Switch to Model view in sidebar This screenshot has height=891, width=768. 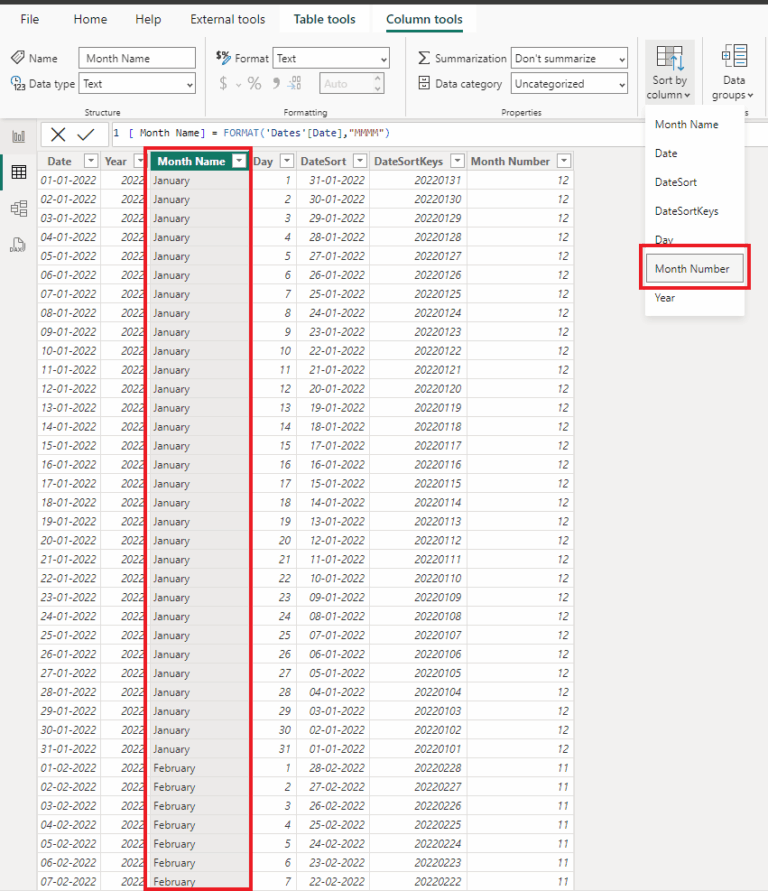coord(19,209)
